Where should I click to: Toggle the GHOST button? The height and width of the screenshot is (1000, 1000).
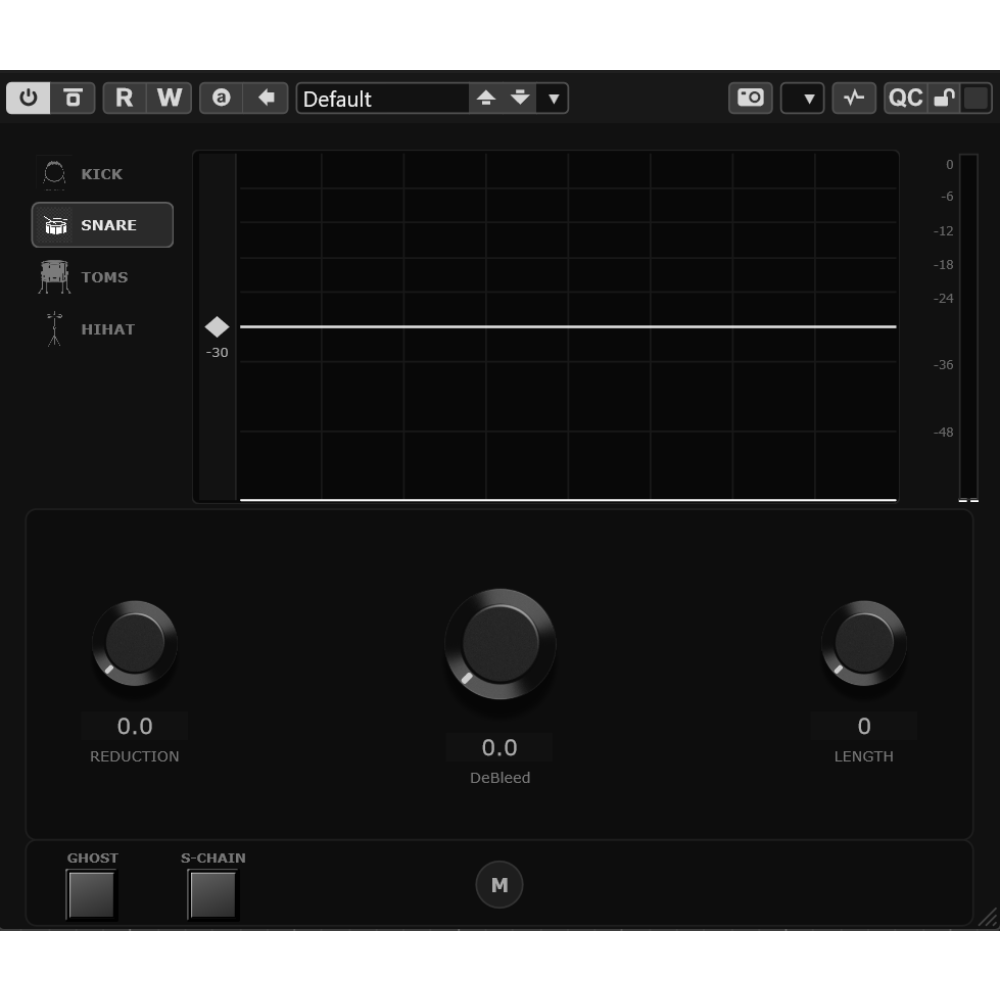coord(92,893)
